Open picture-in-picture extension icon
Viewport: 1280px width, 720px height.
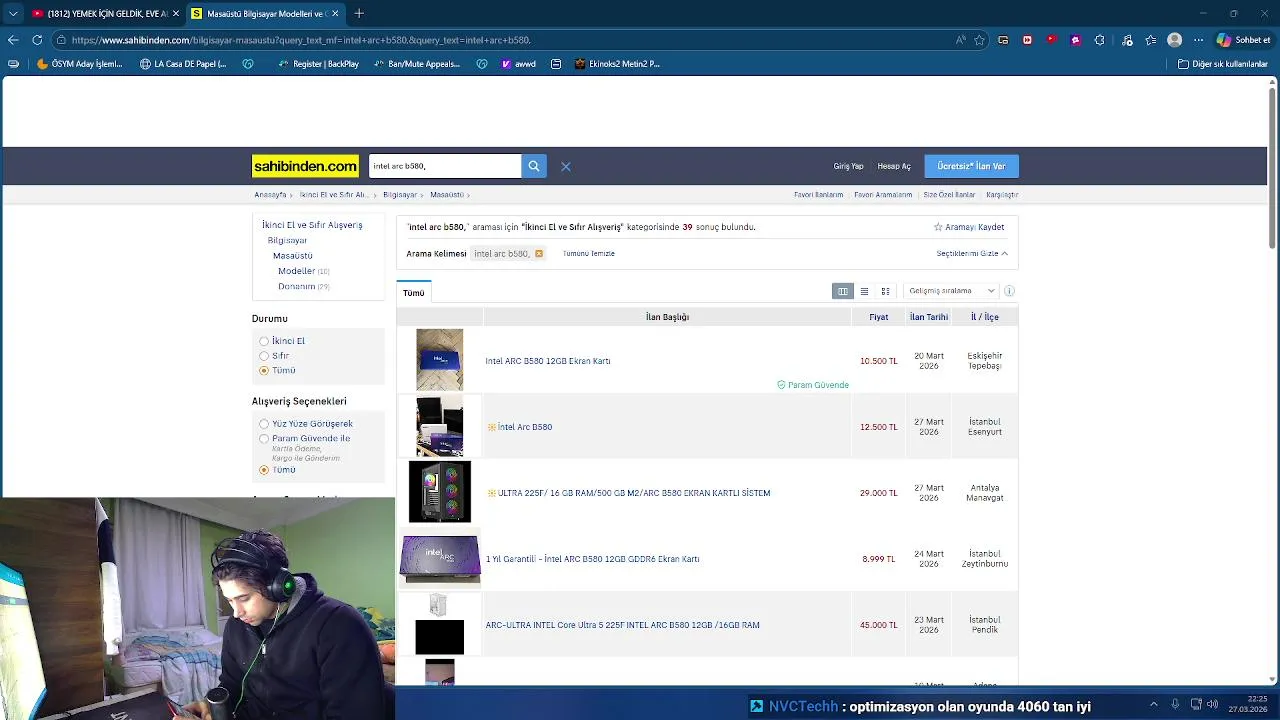1003,40
